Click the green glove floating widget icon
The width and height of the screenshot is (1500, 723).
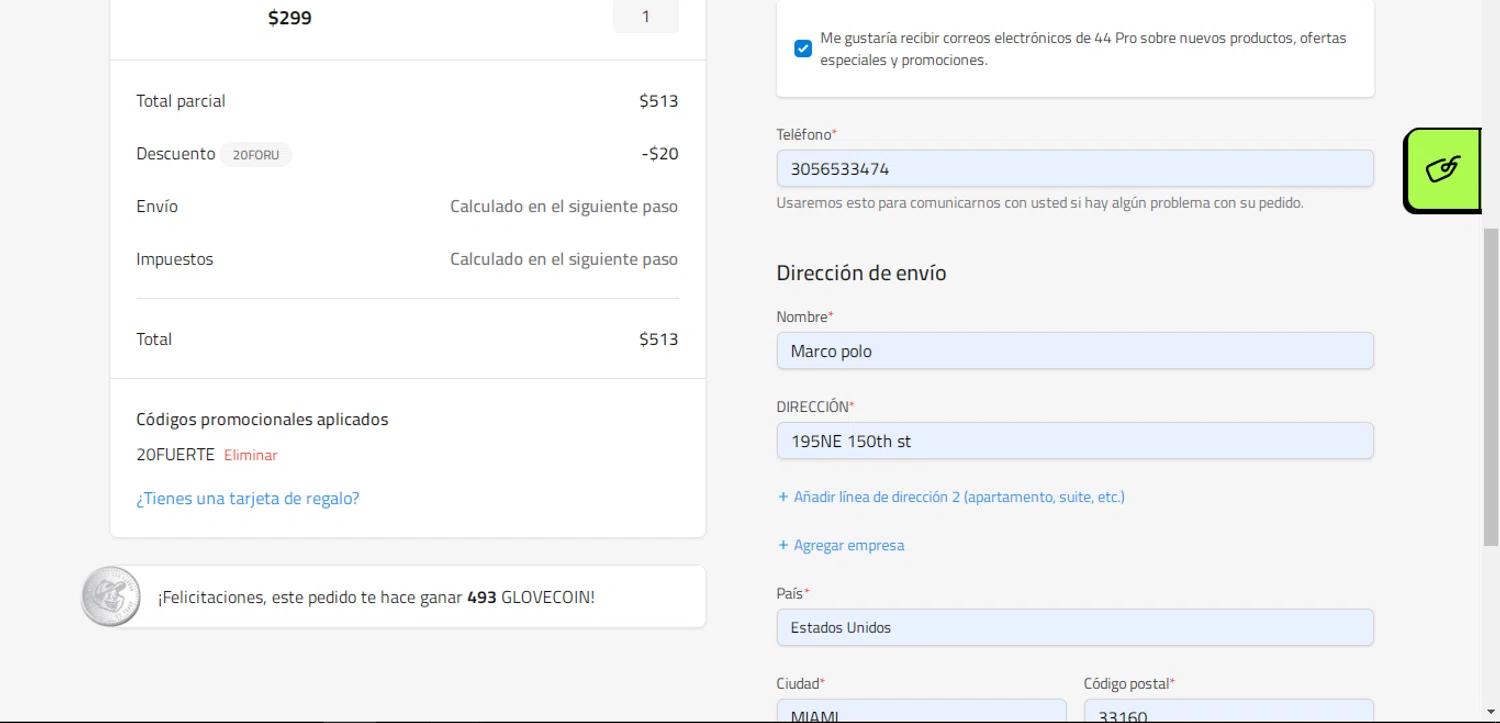coord(1443,170)
